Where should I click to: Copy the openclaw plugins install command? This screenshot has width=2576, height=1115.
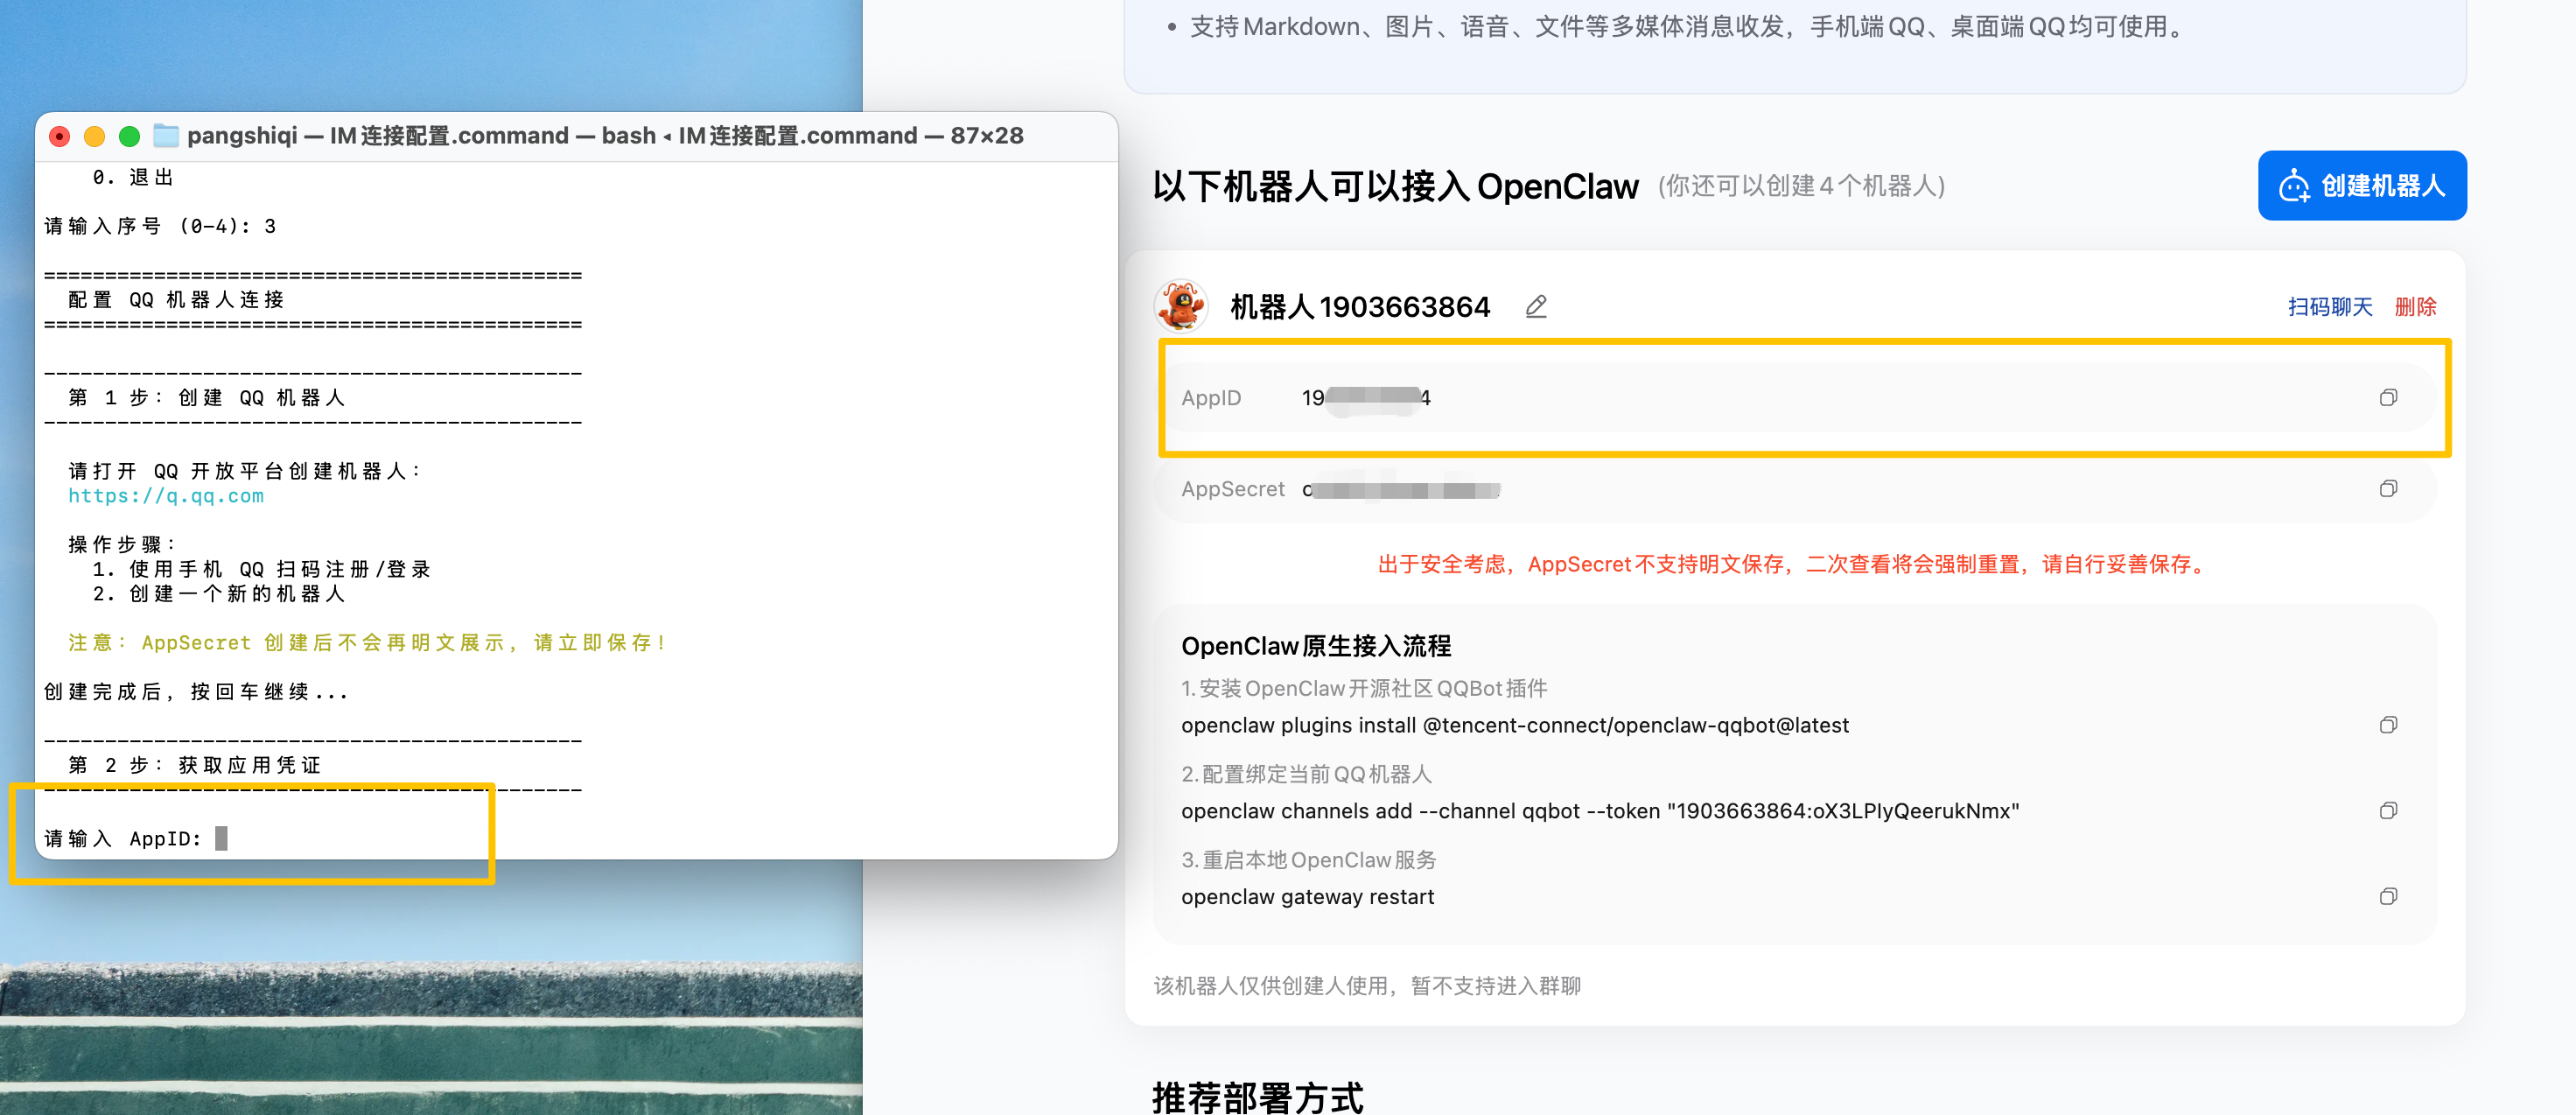pos(2387,725)
